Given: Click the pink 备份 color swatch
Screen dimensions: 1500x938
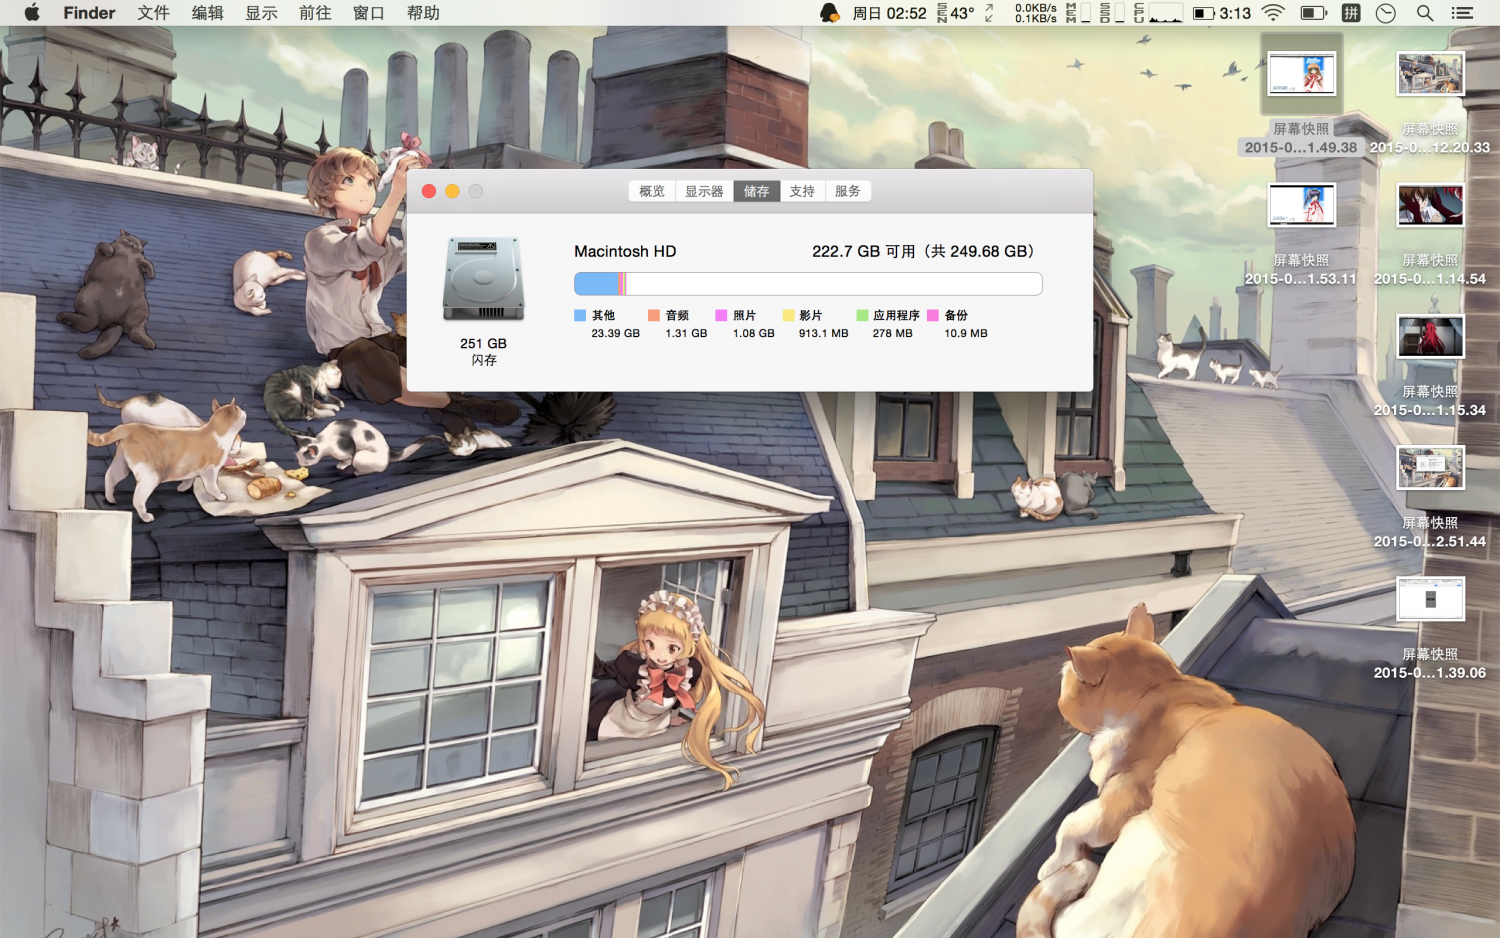Looking at the screenshot, I should pyautogui.click(x=933, y=315).
